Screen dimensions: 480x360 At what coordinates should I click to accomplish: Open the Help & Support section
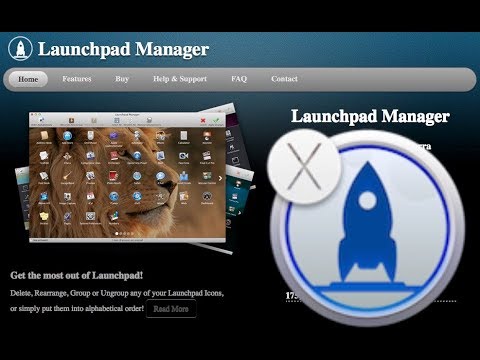[180, 79]
